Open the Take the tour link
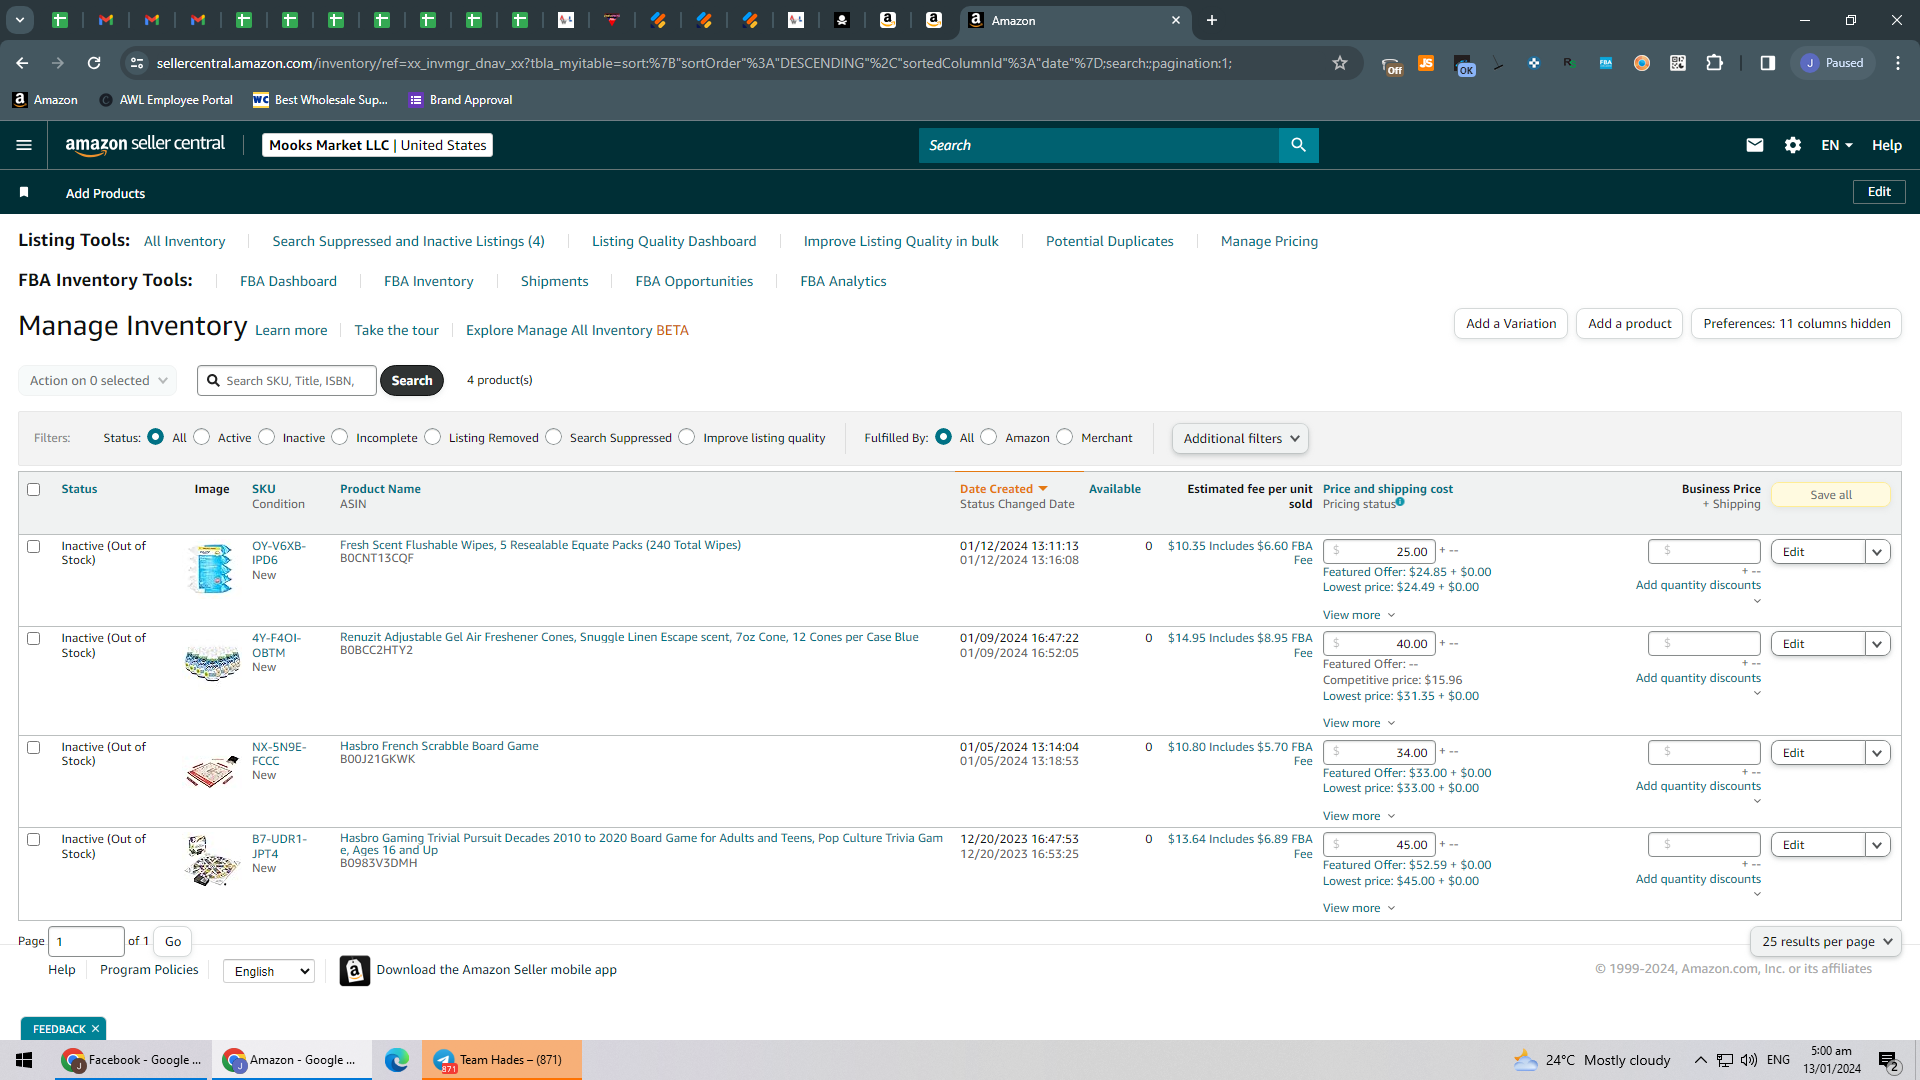 click(396, 330)
